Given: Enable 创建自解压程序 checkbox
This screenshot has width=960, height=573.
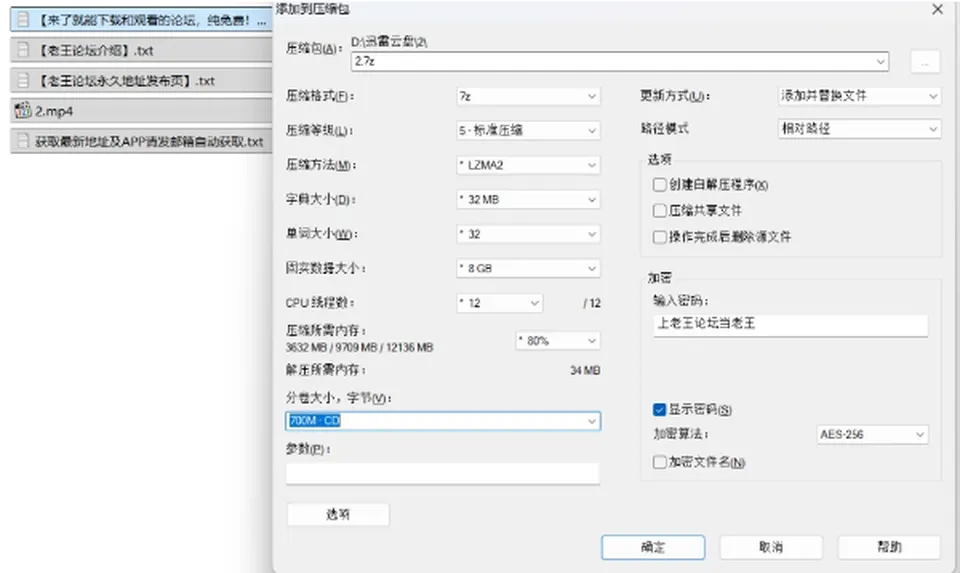Looking at the screenshot, I should click(659, 185).
